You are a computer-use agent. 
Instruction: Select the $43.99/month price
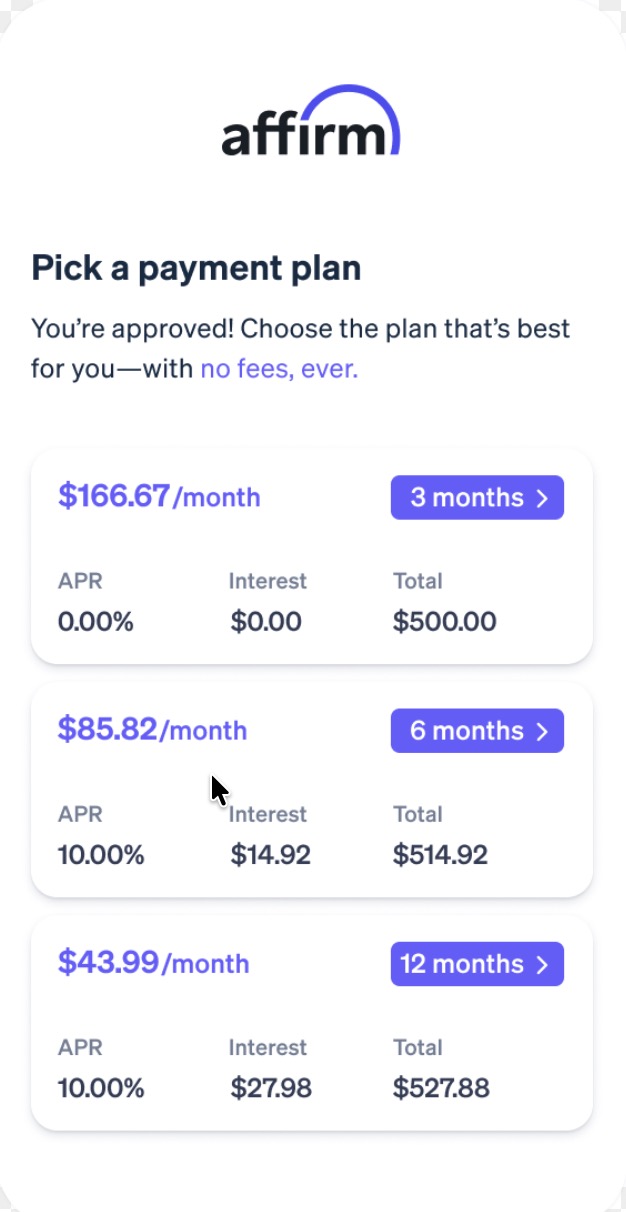(153, 962)
